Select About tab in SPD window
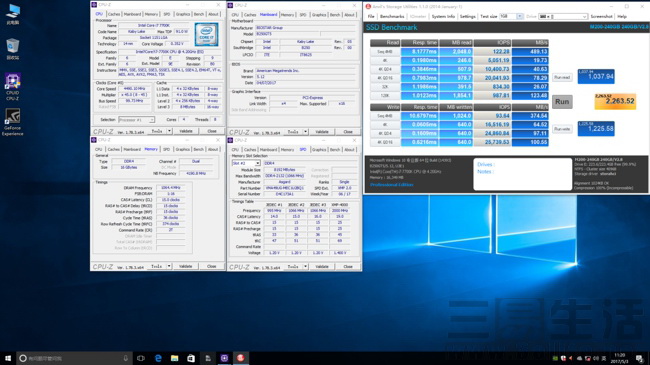This screenshot has height=365, width=650. point(349,150)
